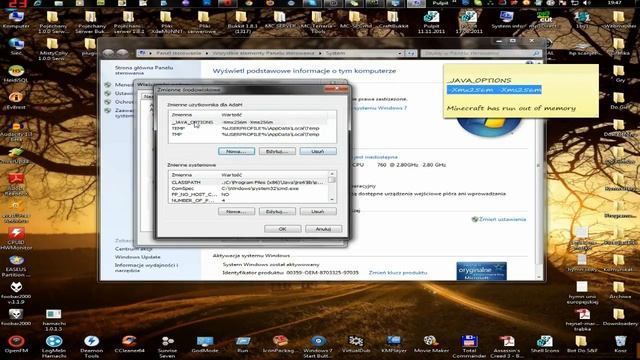Click the System breadcrumb in address bar

(x=335, y=53)
